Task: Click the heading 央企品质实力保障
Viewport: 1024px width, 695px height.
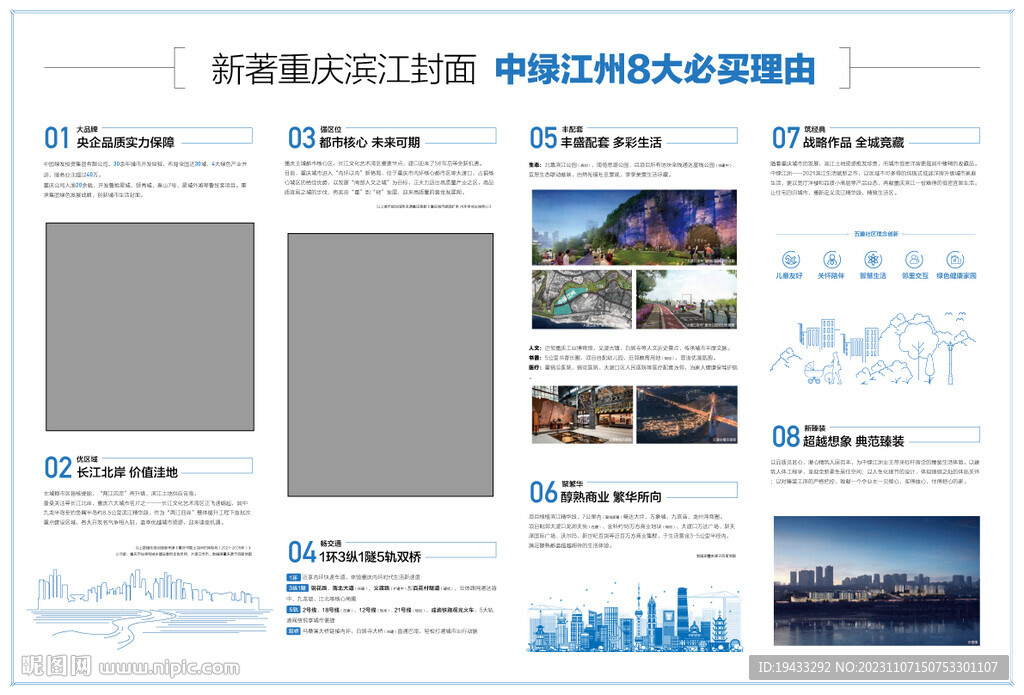Action: point(125,142)
